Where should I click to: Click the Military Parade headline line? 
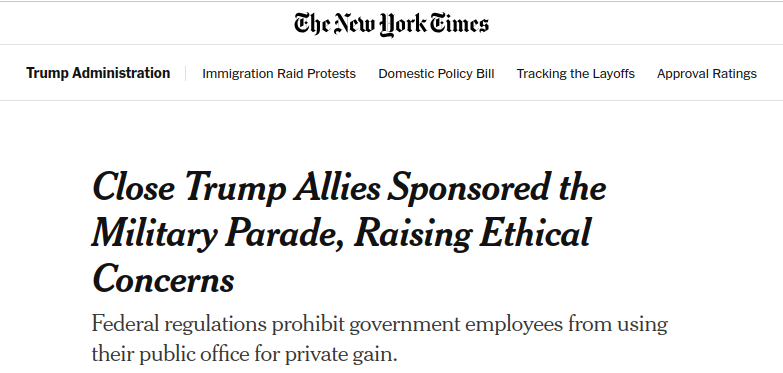[x=341, y=234]
